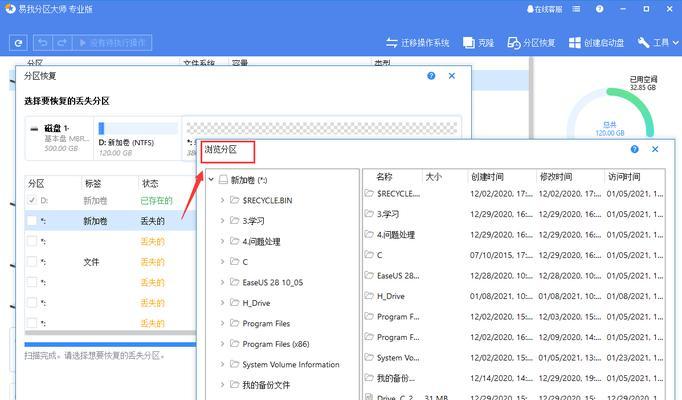Viewport: 682px width, 400px height.
Task: Expand H_Drive tree folder
Action: pos(222,303)
